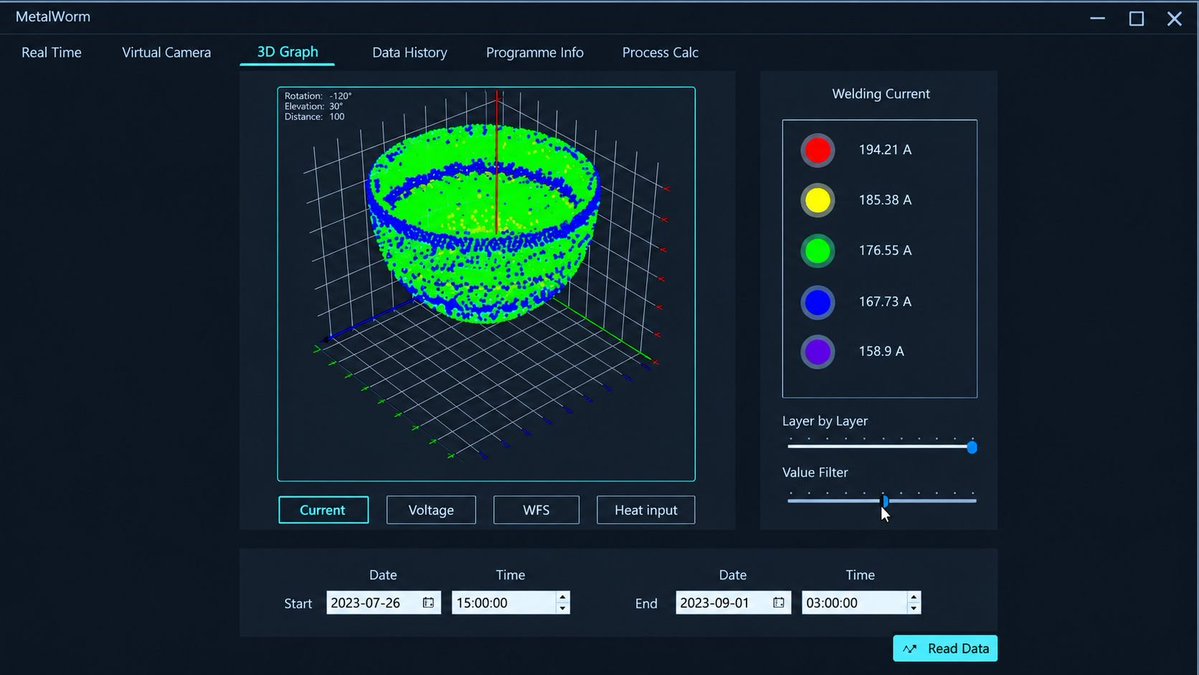The height and width of the screenshot is (675, 1199).
Task: Click the blue 167.73 A legend circle
Action: coord(817,302)
